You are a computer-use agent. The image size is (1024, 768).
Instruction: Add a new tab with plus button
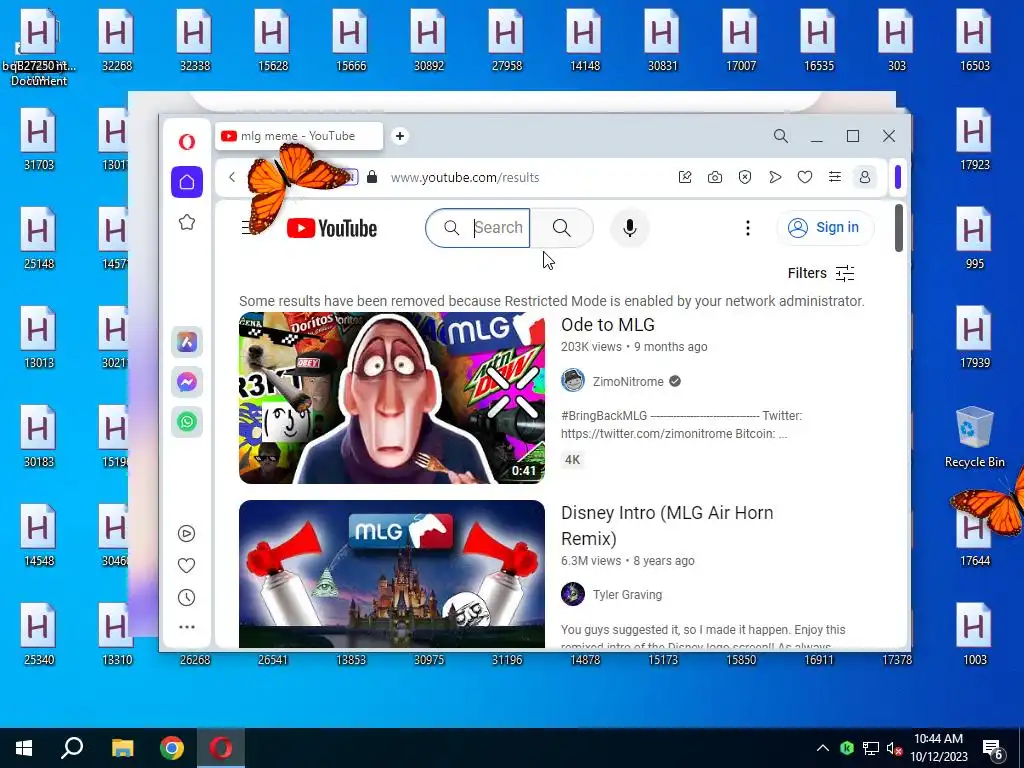coord(400,136)
